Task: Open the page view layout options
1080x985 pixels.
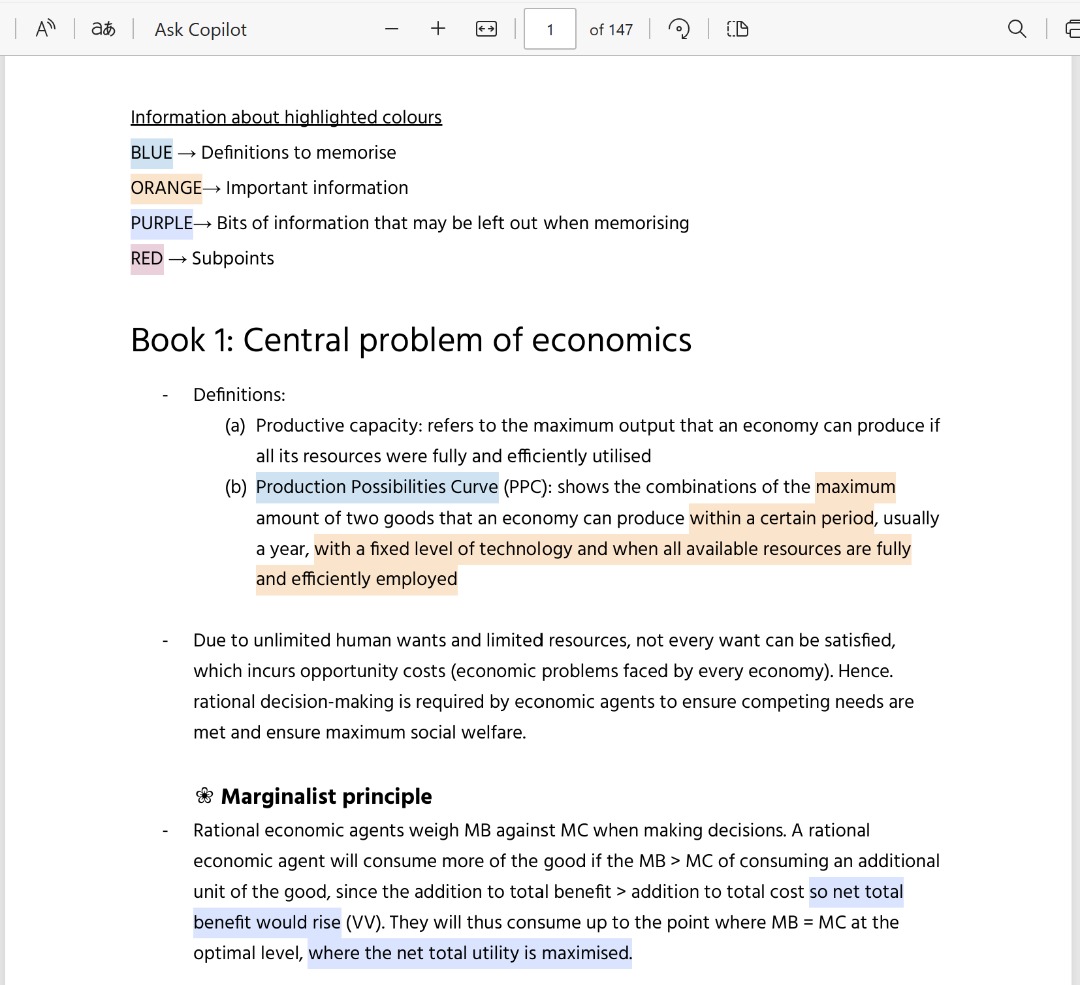Action: coord(737,30)
